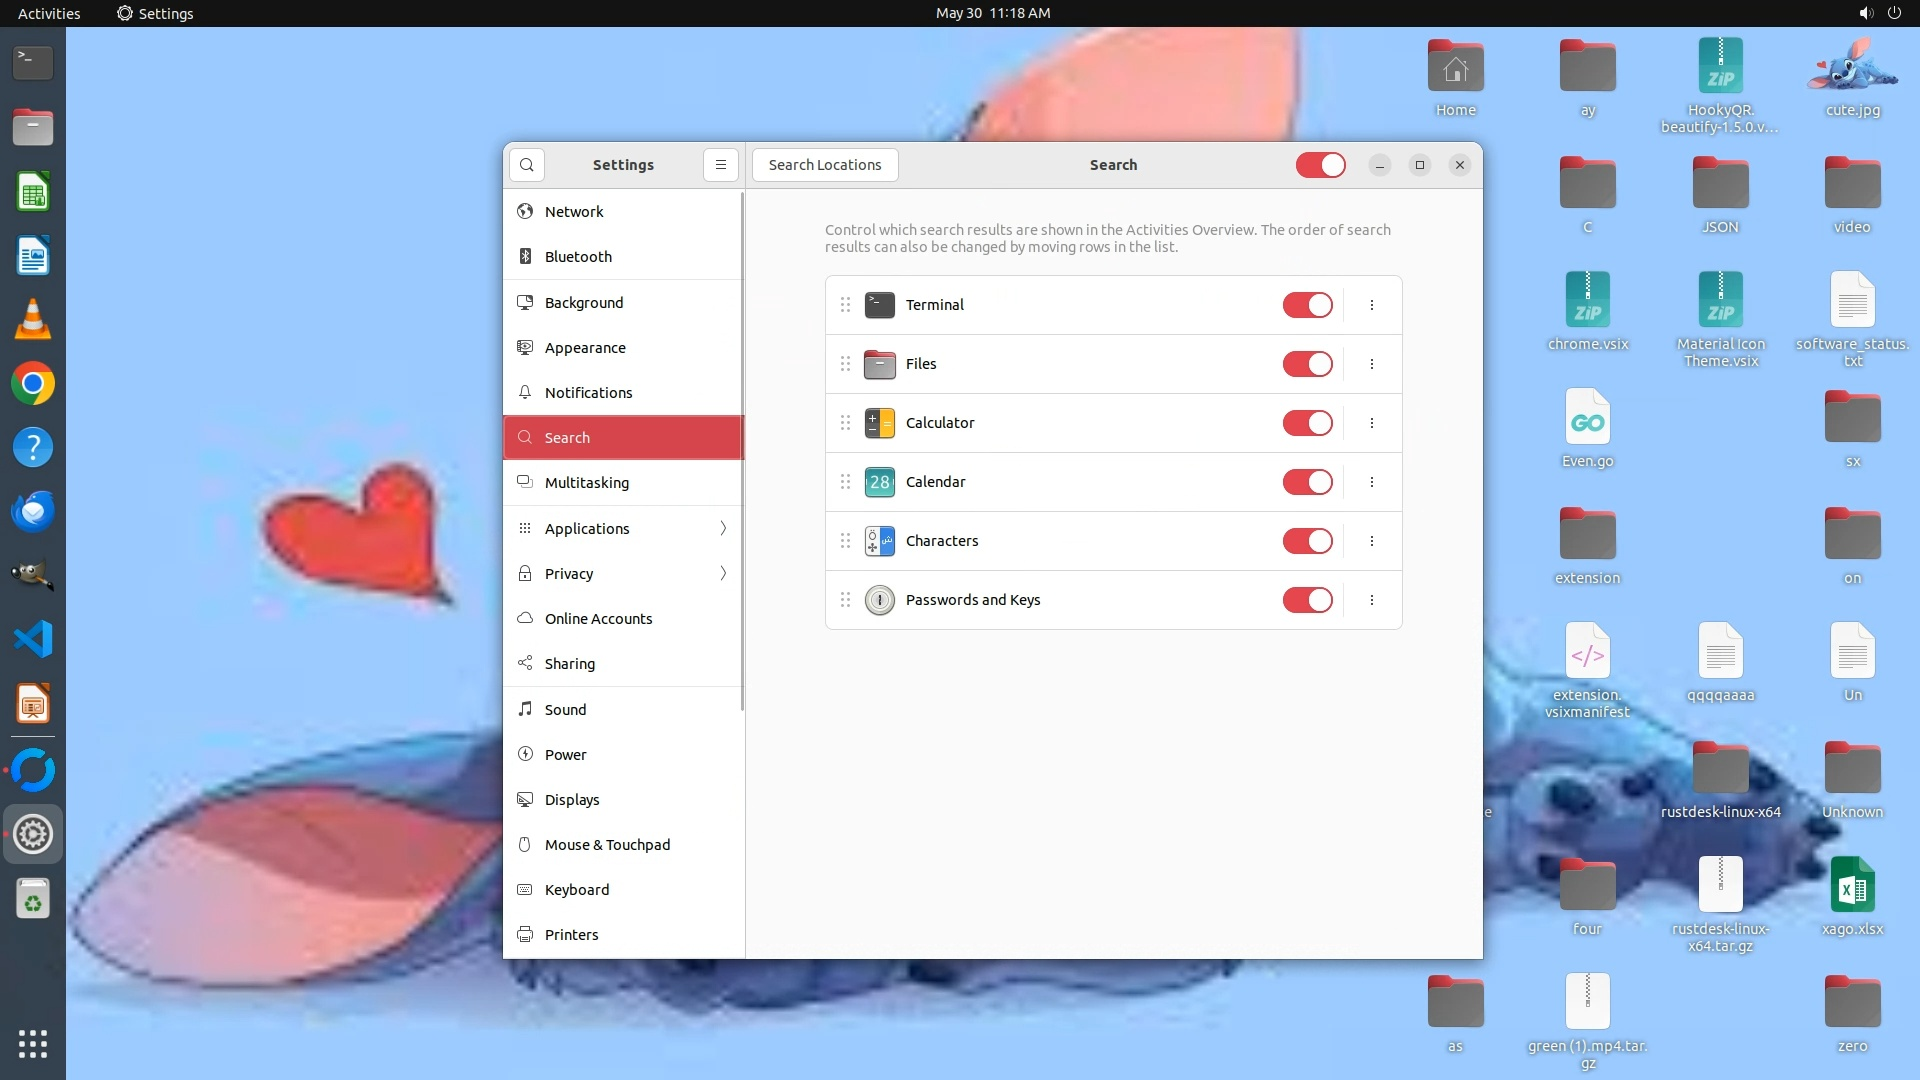Disable the main Search toggle in header

coord(1320,165)
